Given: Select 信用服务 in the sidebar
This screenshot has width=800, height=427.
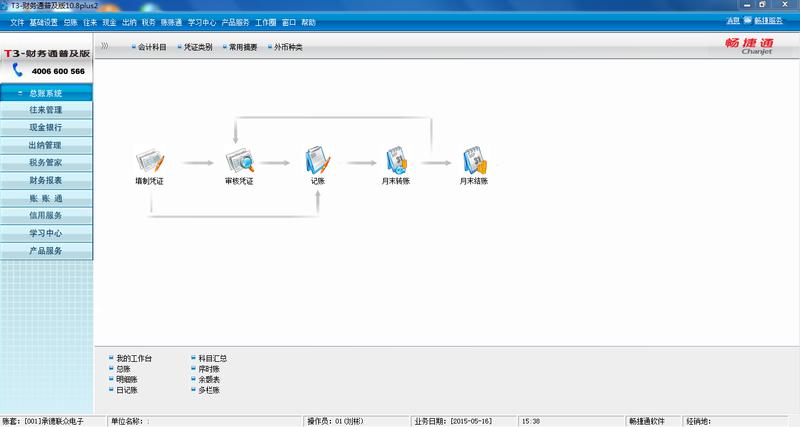Looking at the screenshot, I should 46,215.
